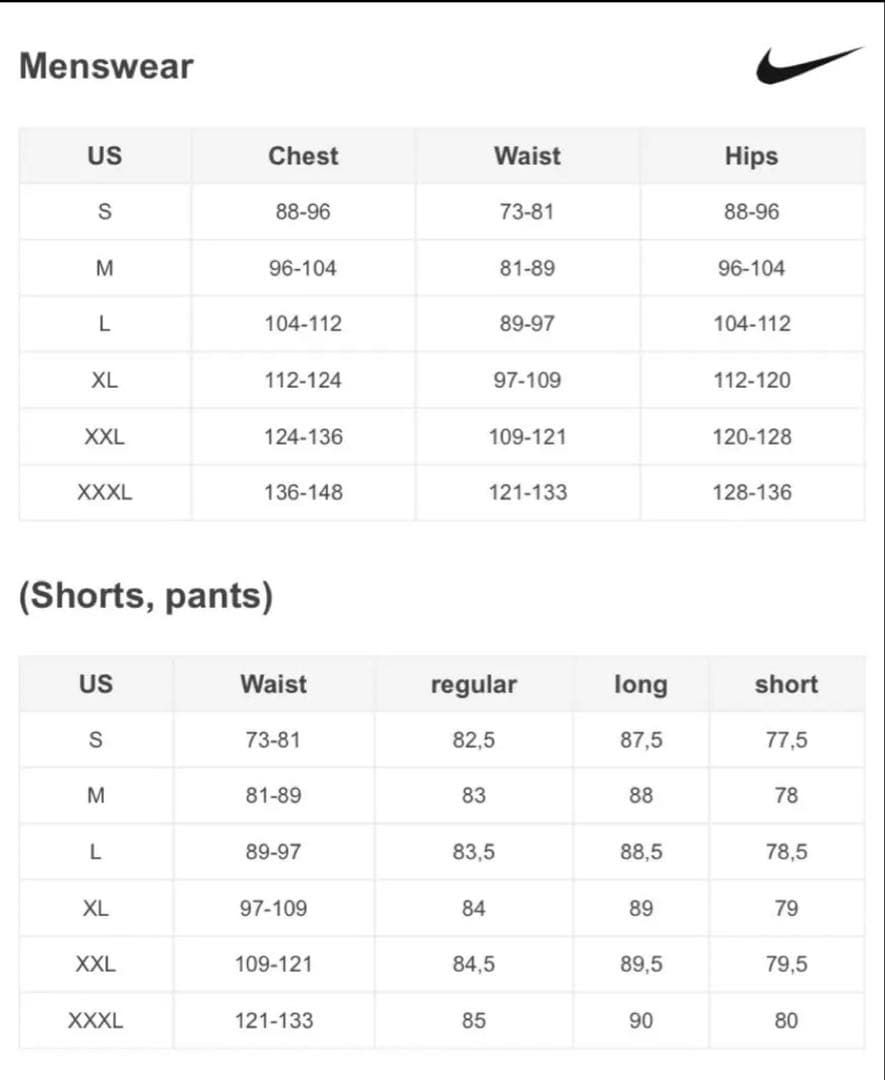Select the Waist header in top table
Screen dimensions: 885x1080
528,156
